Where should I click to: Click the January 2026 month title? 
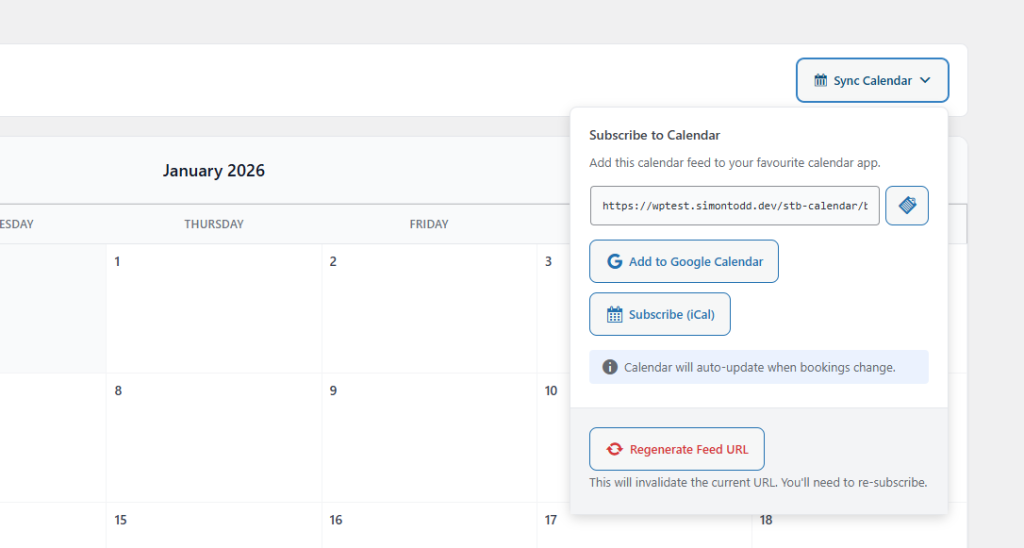[214, 171]
